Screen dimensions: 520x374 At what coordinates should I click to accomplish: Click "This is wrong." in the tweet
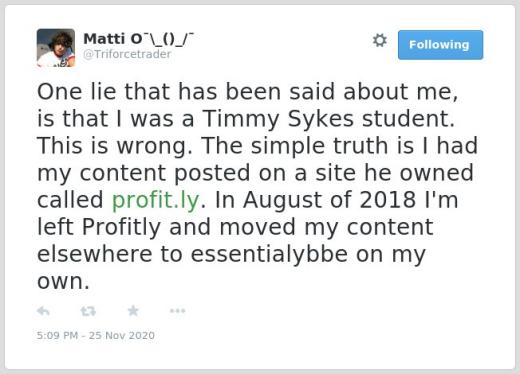(x=115, y=146)
